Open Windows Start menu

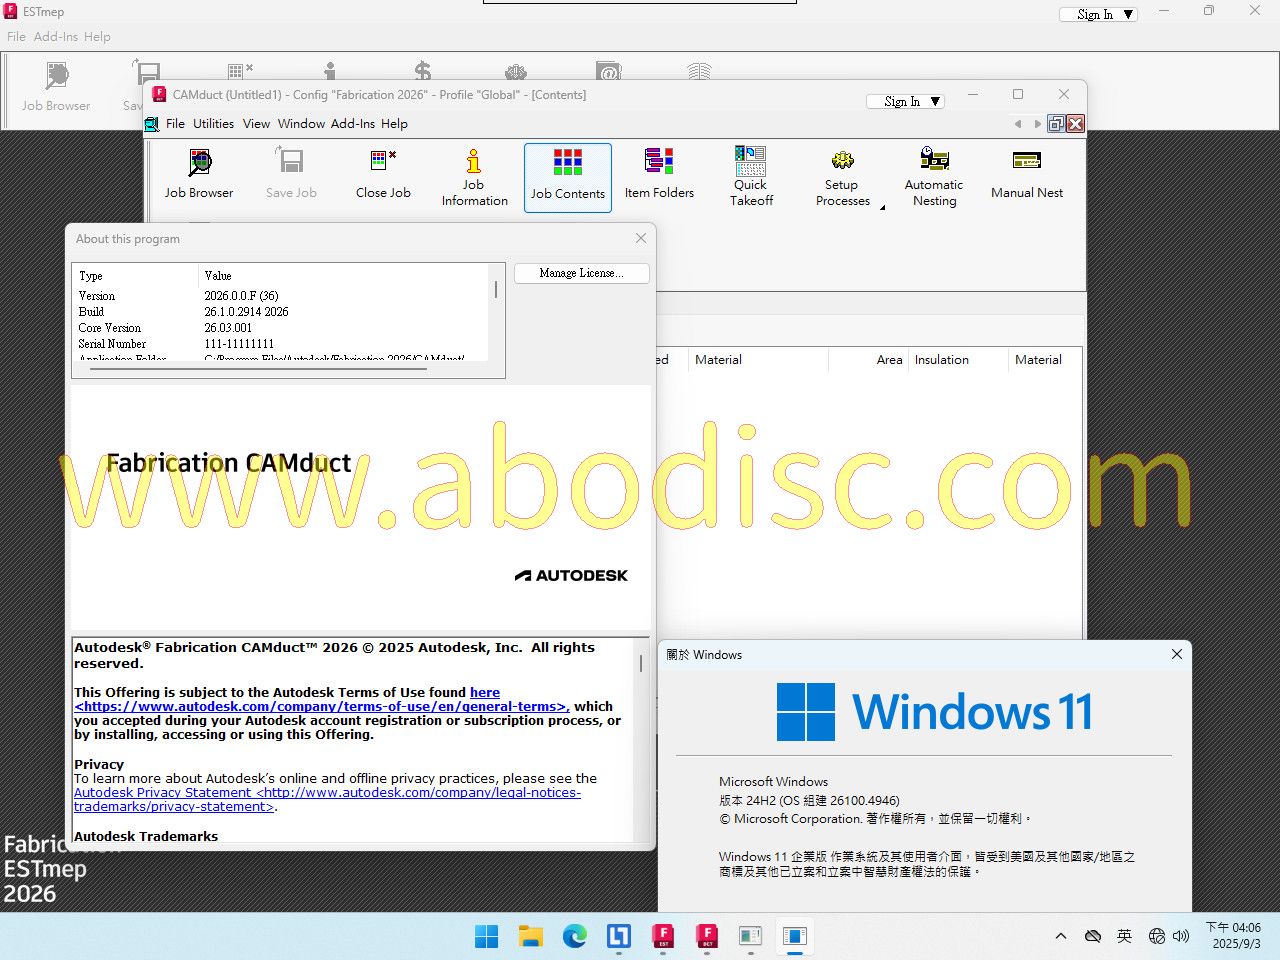486,936
